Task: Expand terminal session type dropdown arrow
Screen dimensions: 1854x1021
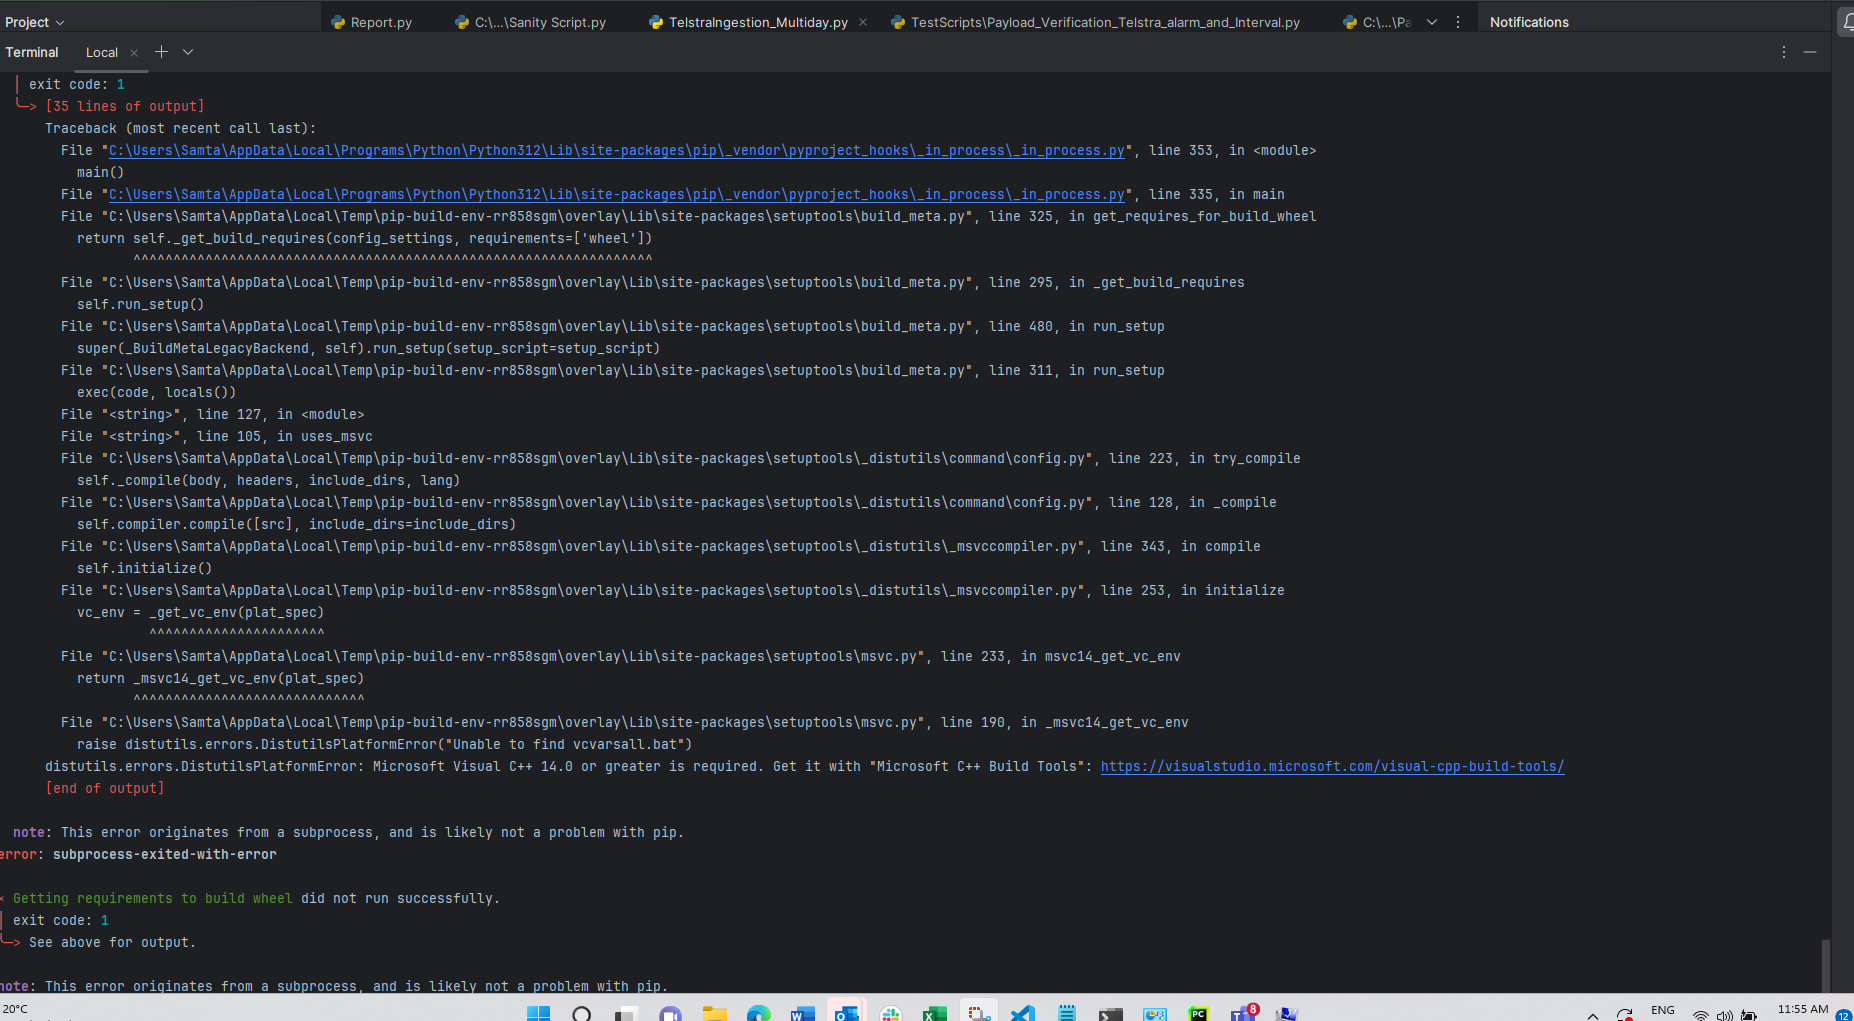Action: [x=188, y=52]
